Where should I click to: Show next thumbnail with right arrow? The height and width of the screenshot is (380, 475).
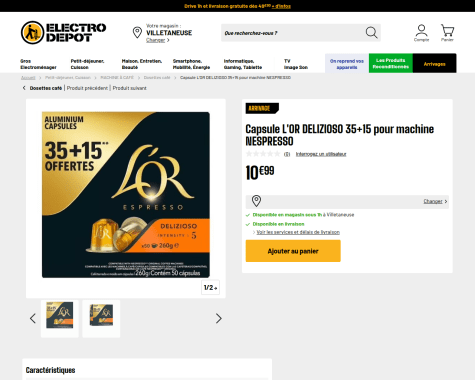coord(218,318)
